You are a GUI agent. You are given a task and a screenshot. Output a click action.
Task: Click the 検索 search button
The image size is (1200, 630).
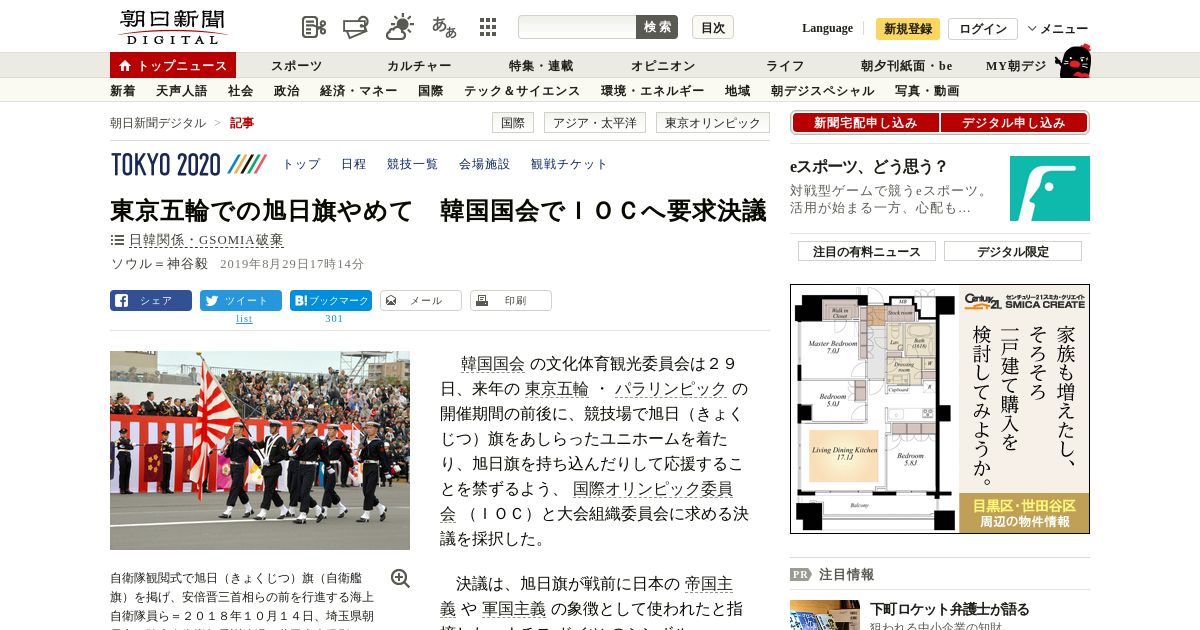pos(657,27)
